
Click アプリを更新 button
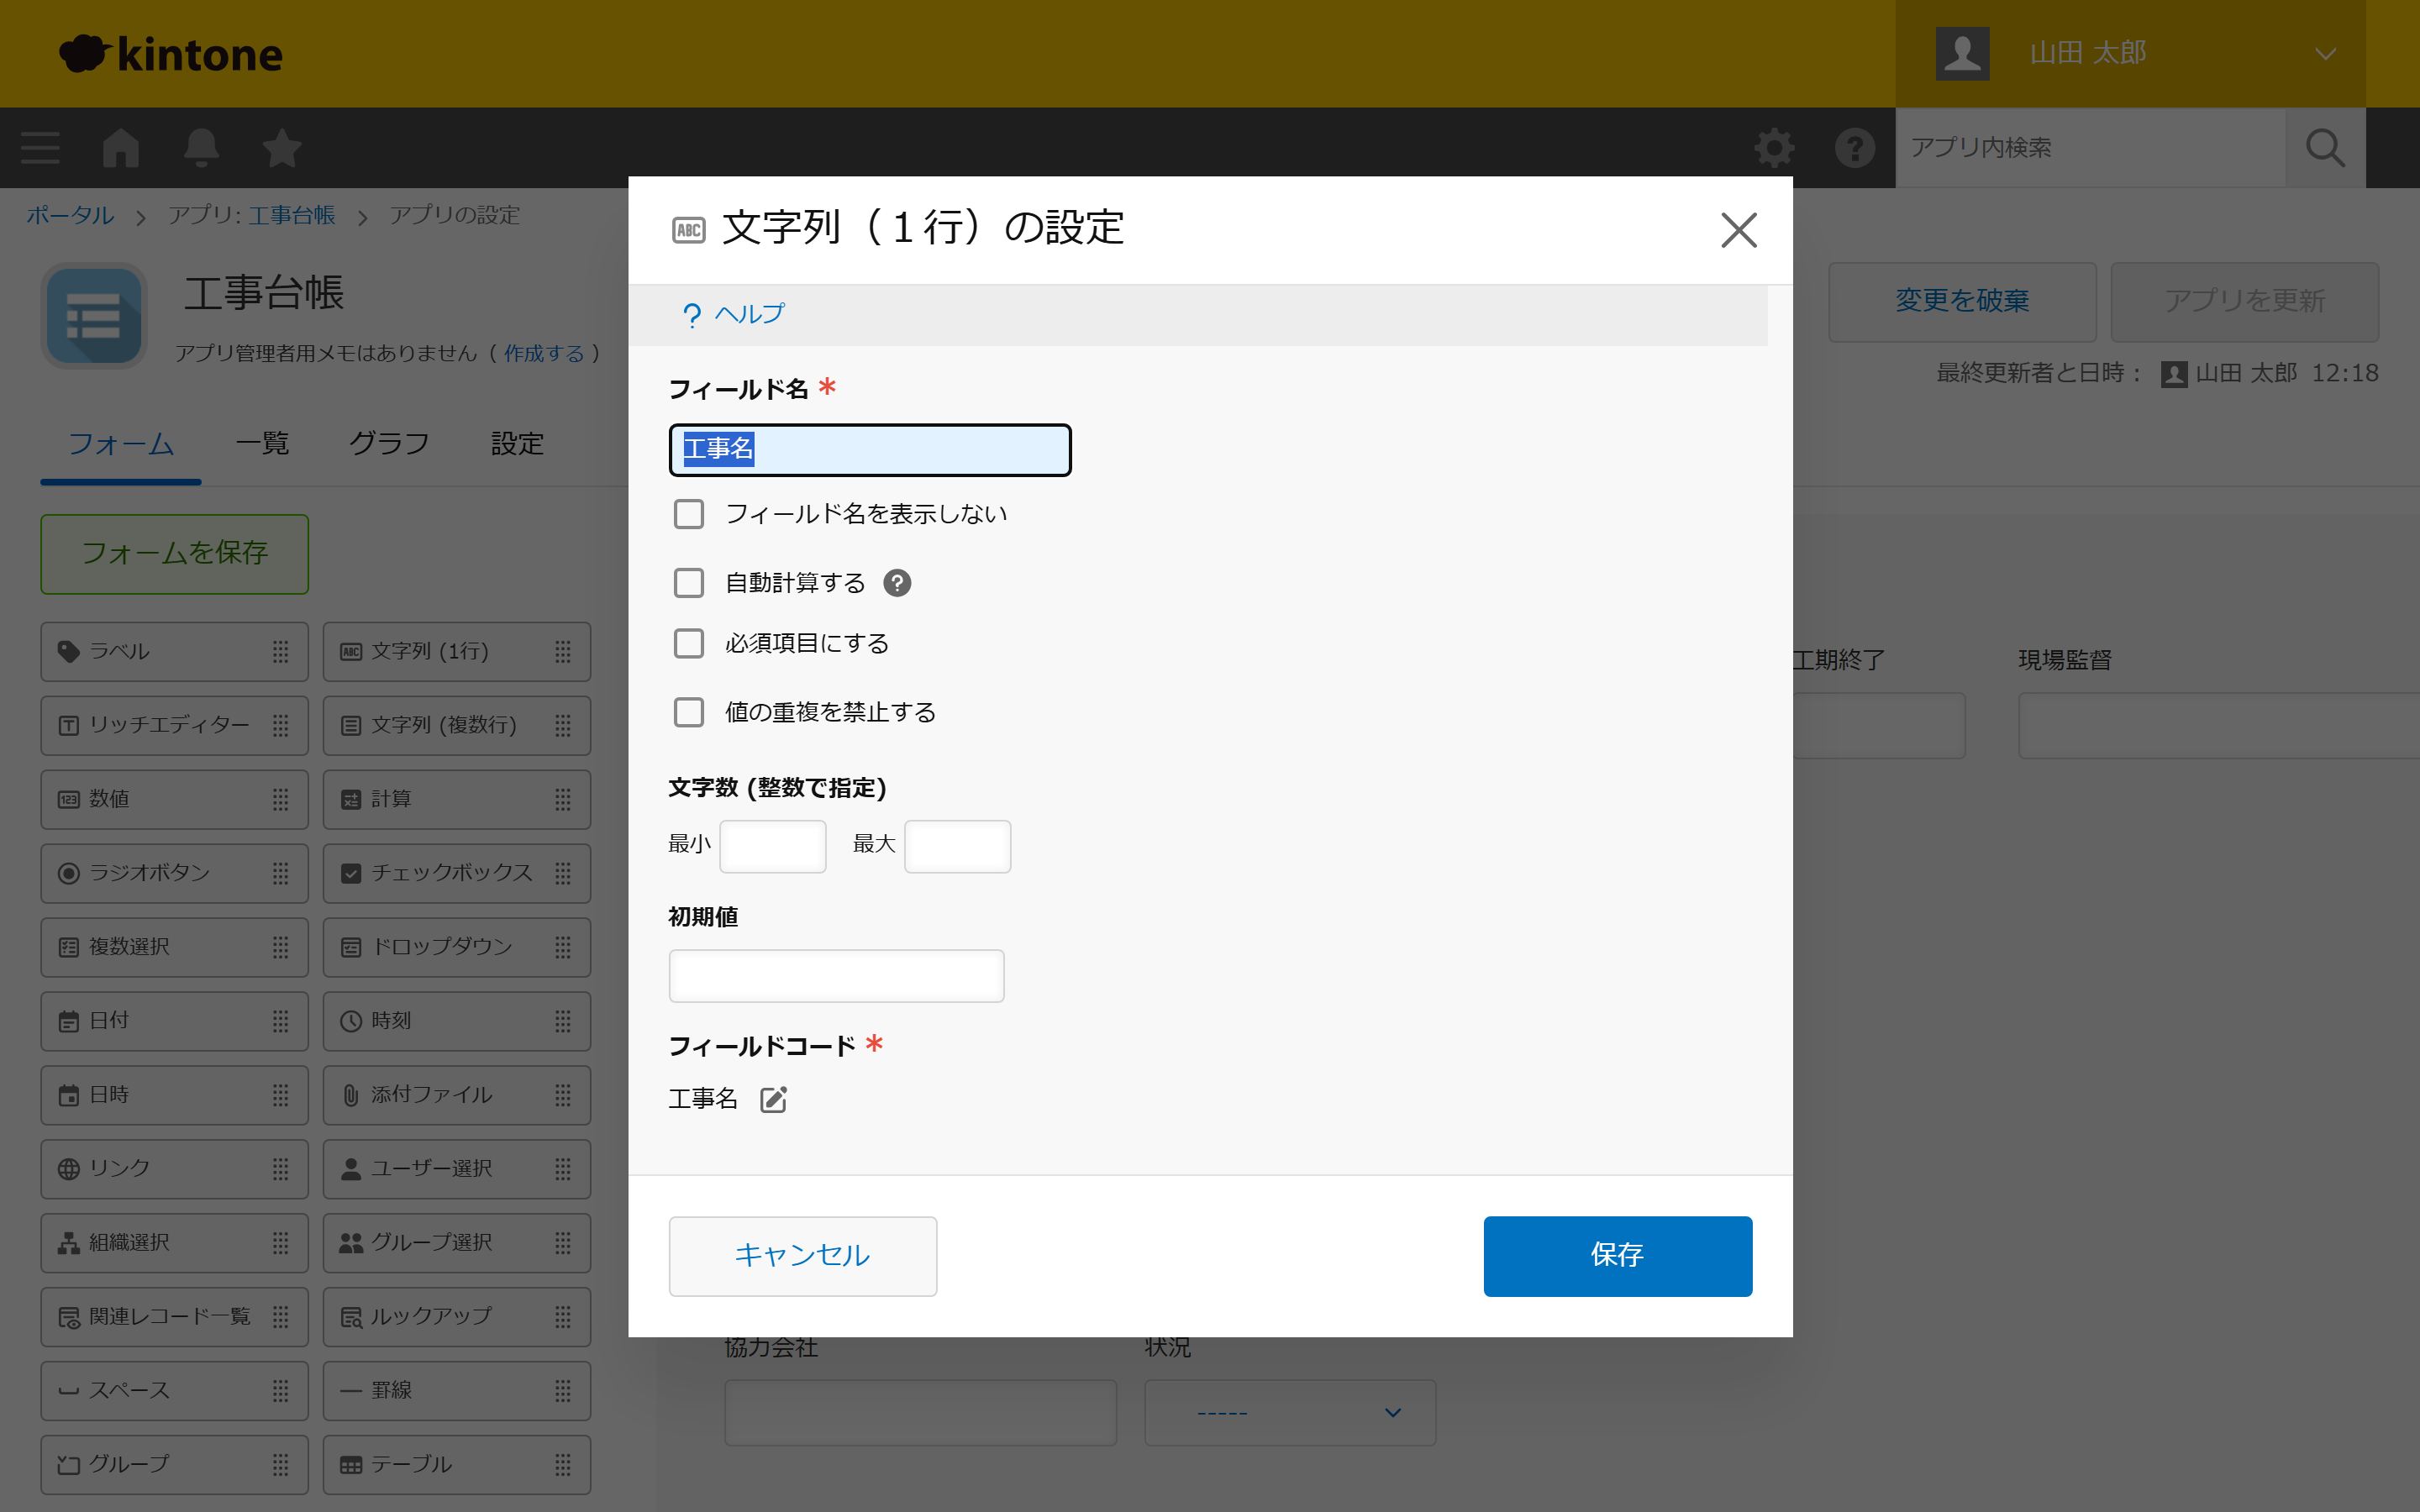[x=2244, y=302]
